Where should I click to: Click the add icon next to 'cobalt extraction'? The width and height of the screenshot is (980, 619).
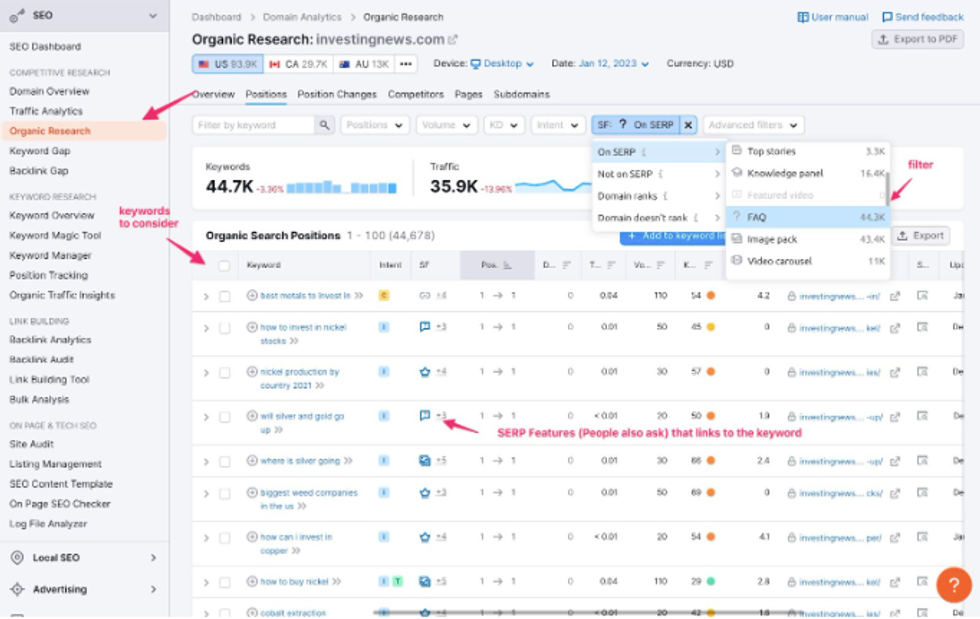click(252, 612)
